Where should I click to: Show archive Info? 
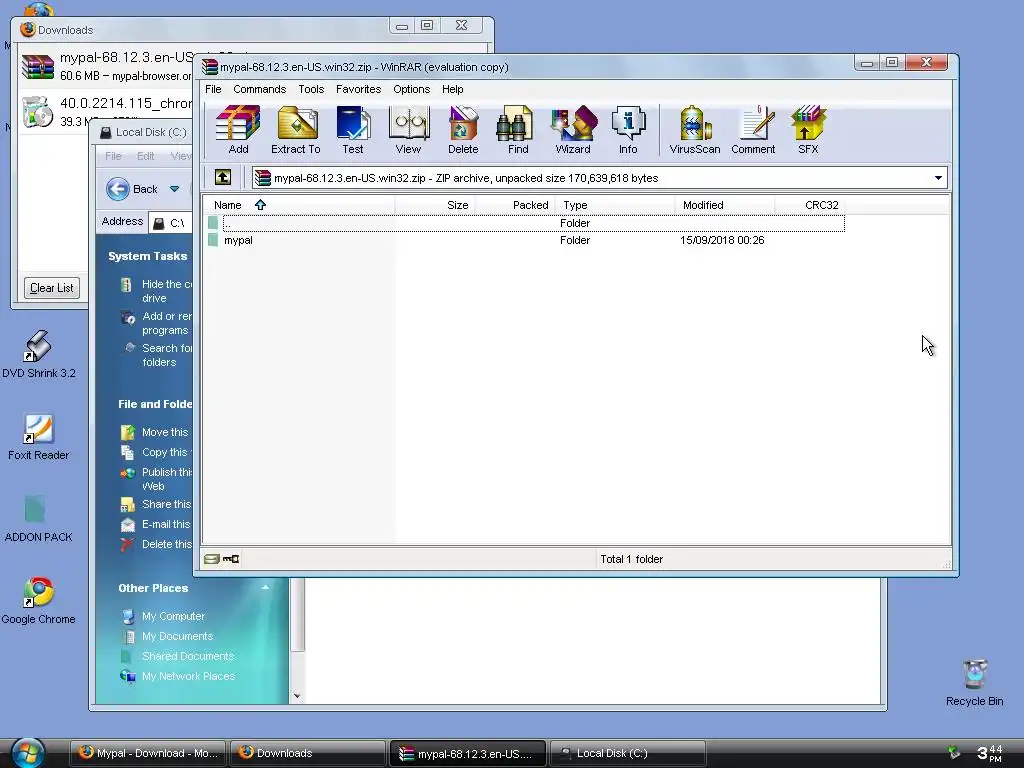(x=628, y=130)
